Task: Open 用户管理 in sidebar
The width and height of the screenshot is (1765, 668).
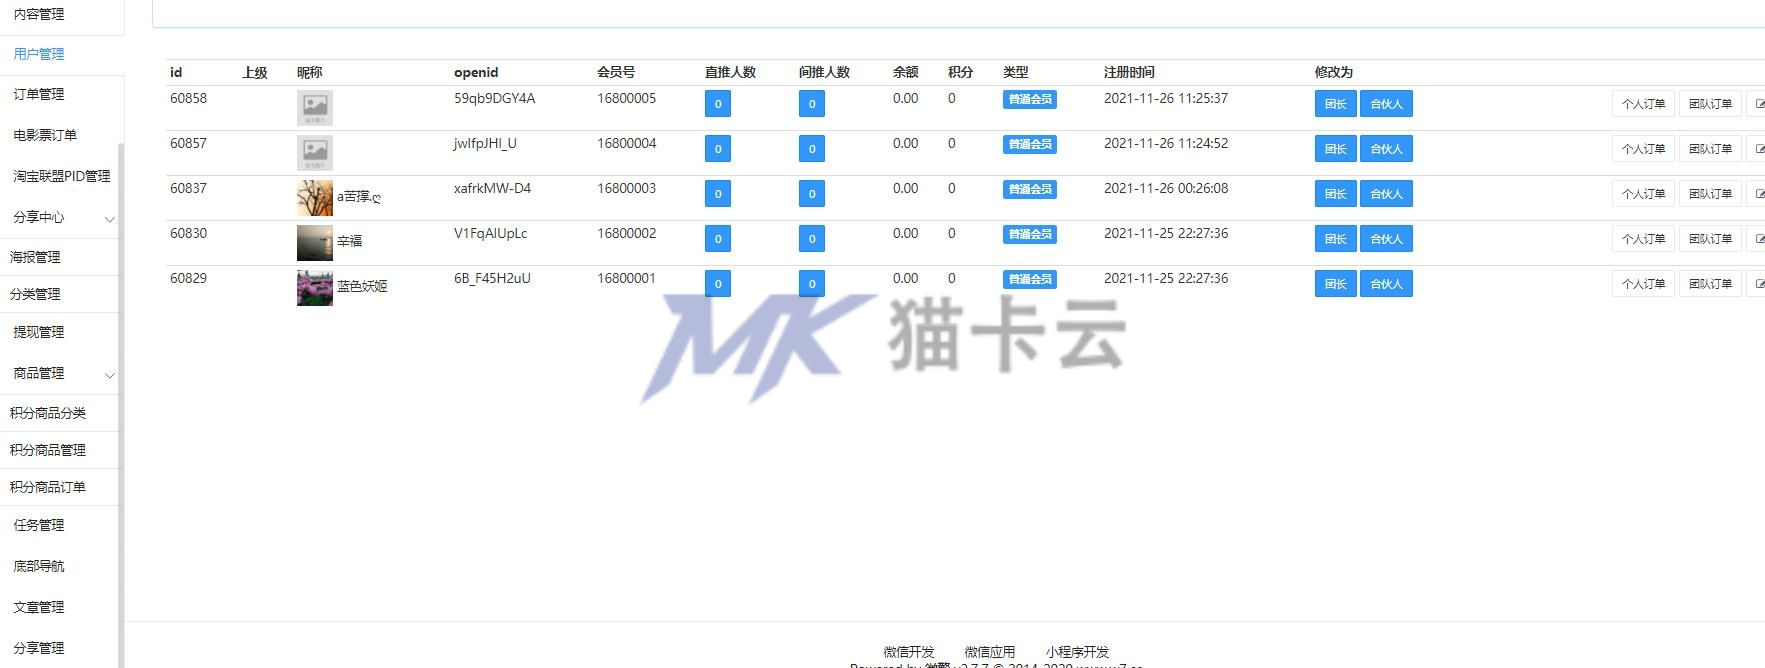Action: coord(39,54)
